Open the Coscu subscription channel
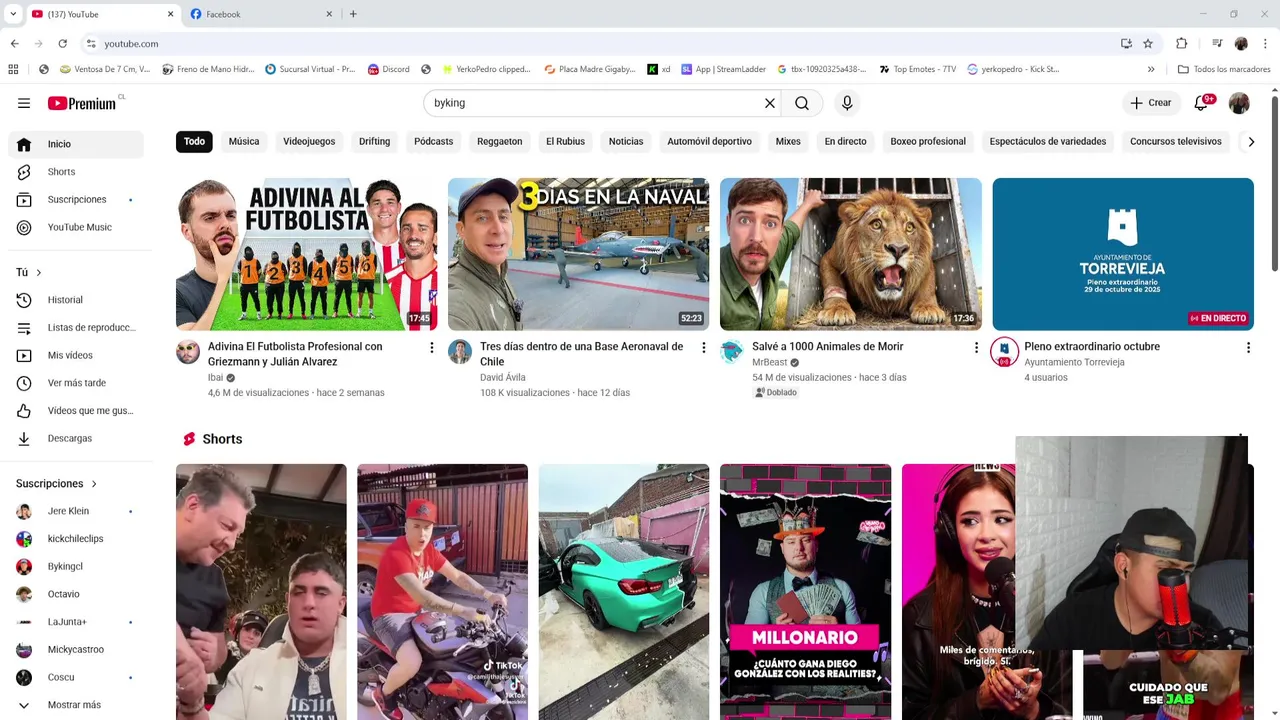The image size is (1280, 720). (x=76, y=677)
